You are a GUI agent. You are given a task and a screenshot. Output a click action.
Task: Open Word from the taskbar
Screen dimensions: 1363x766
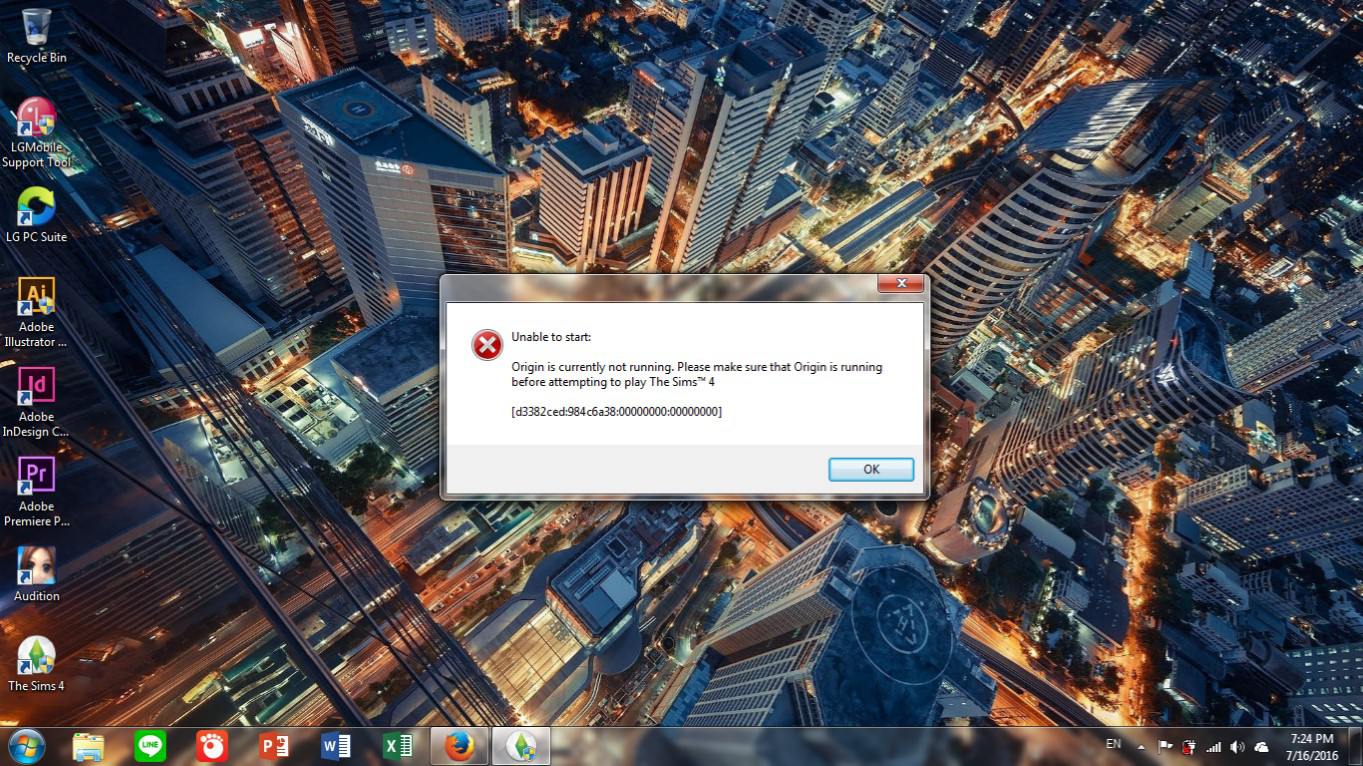(336, 746)
